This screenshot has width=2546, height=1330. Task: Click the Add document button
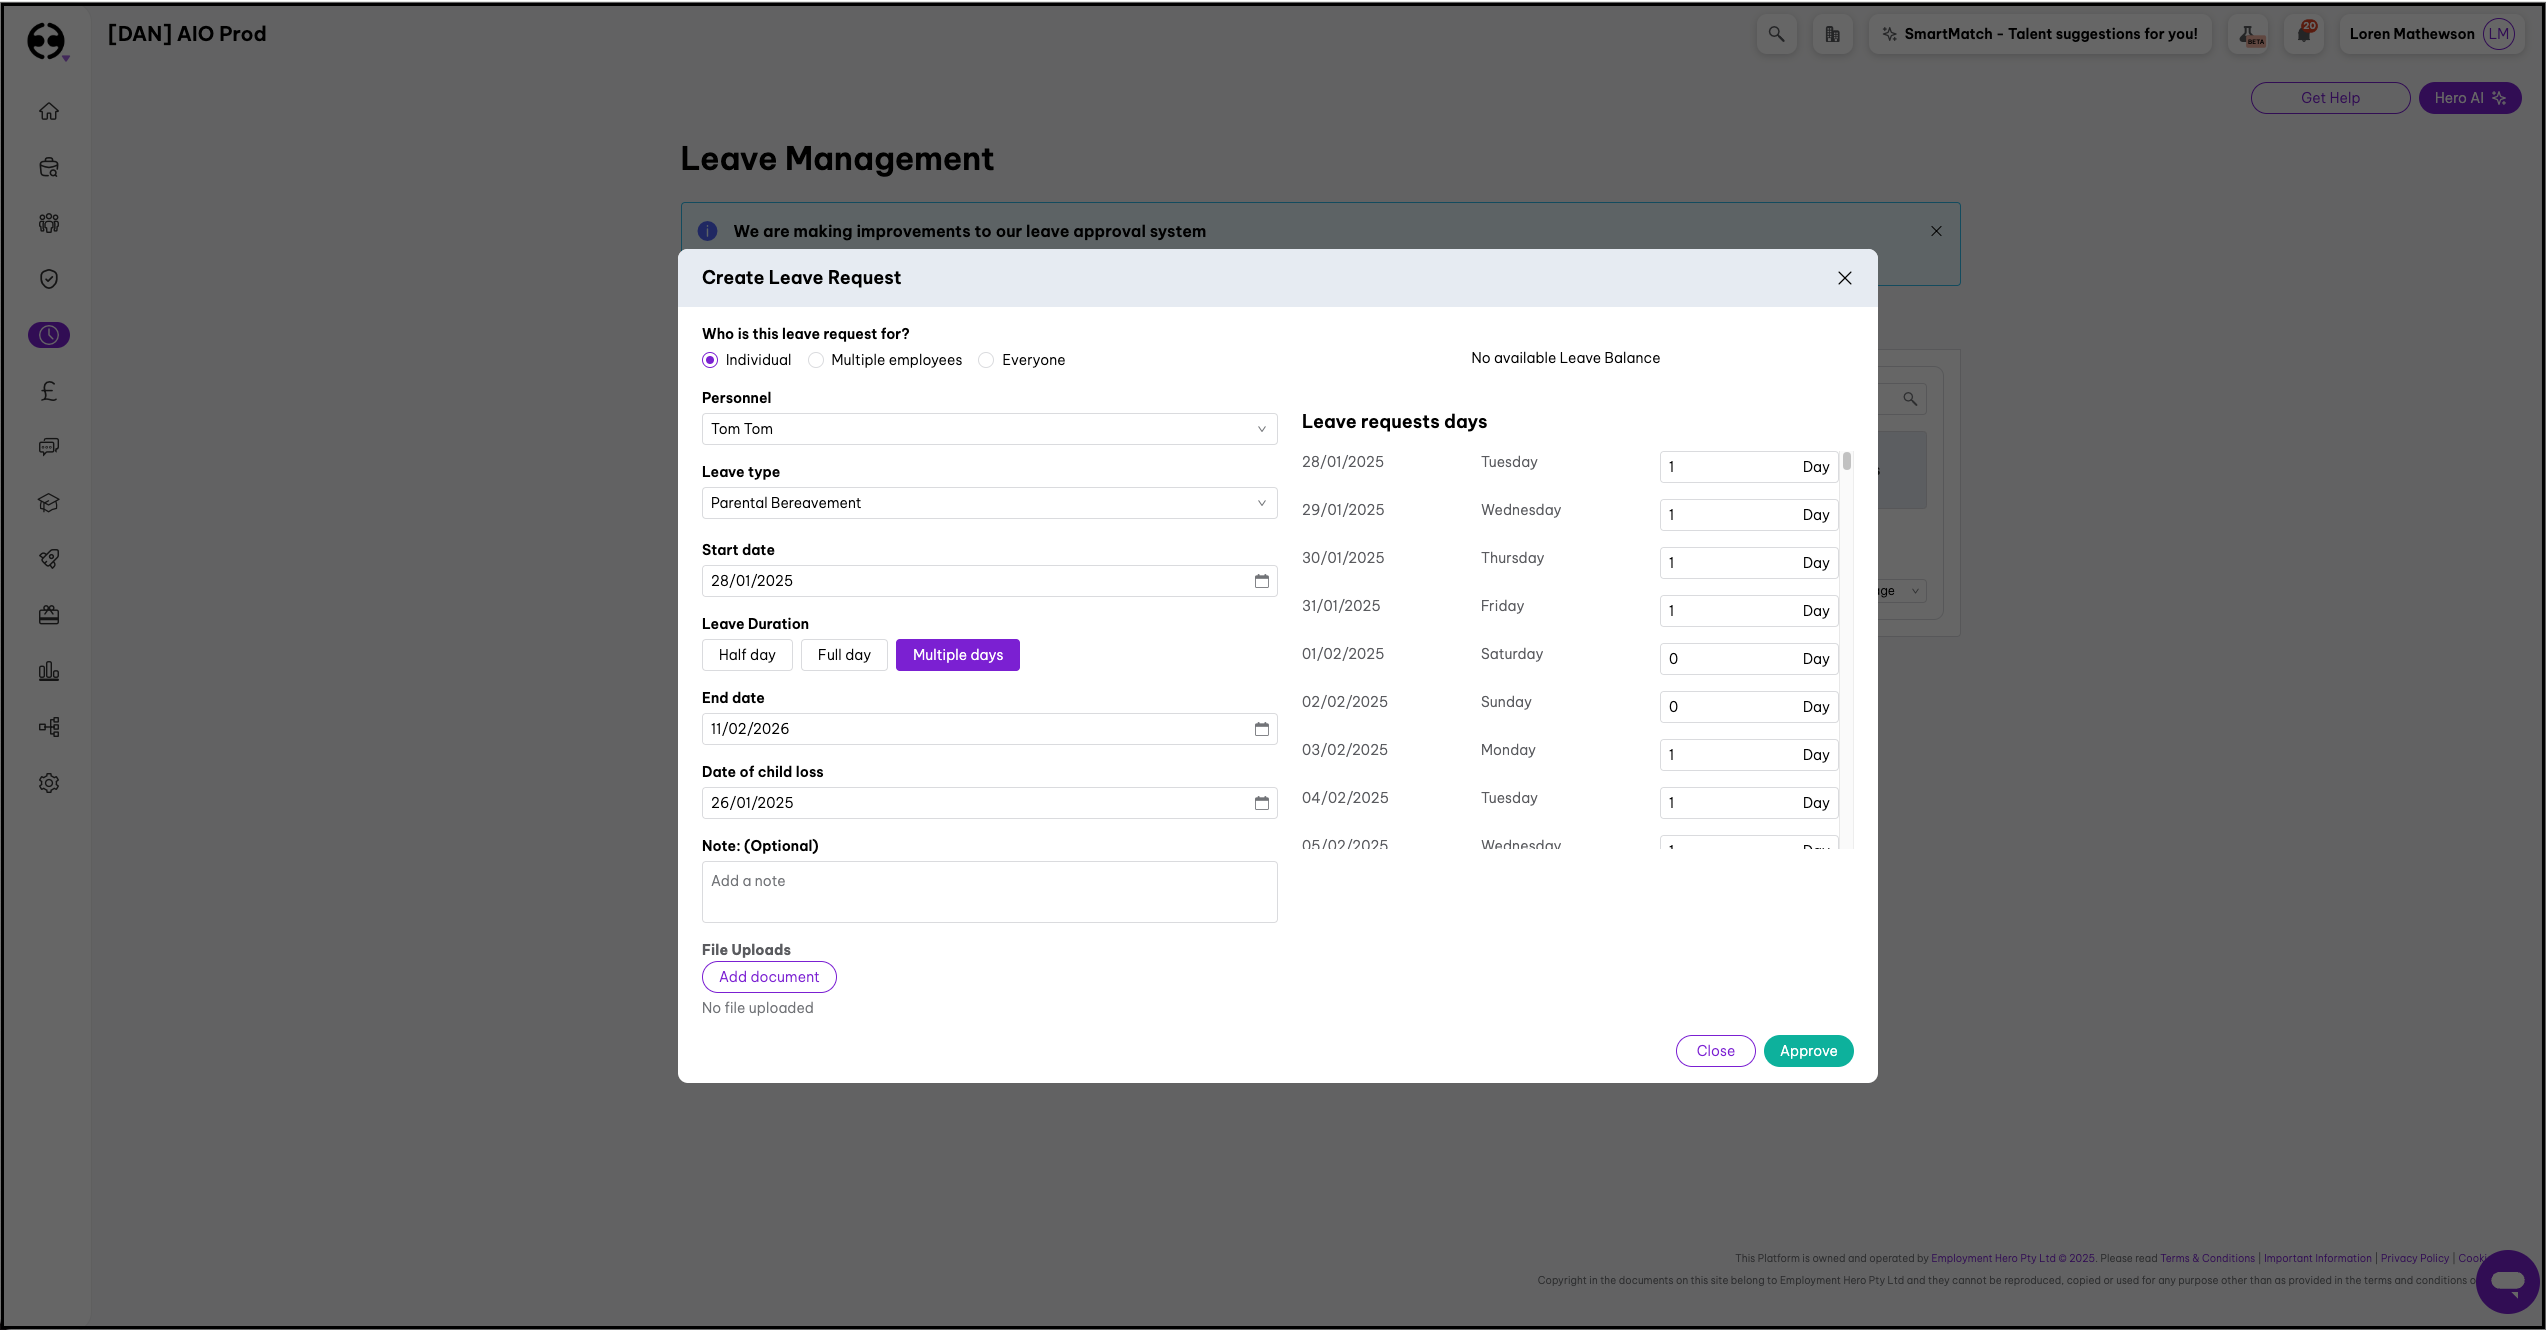coord(769,977)
